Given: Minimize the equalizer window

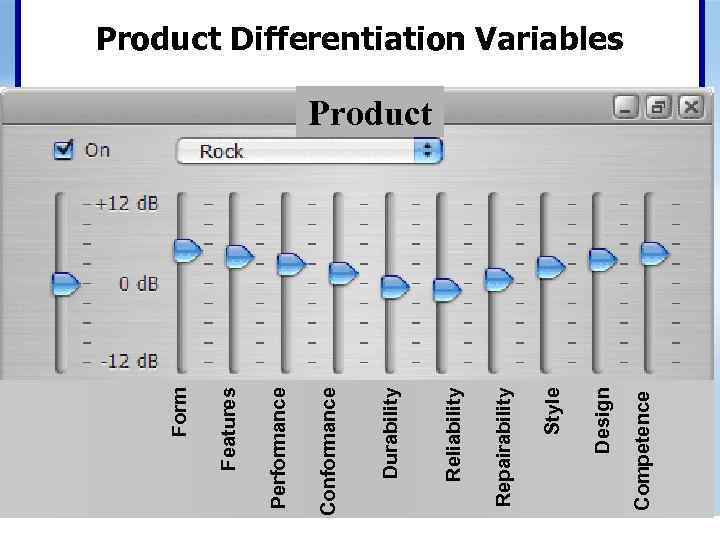Looking at the screenshot, I should click(x=627, y=107).
